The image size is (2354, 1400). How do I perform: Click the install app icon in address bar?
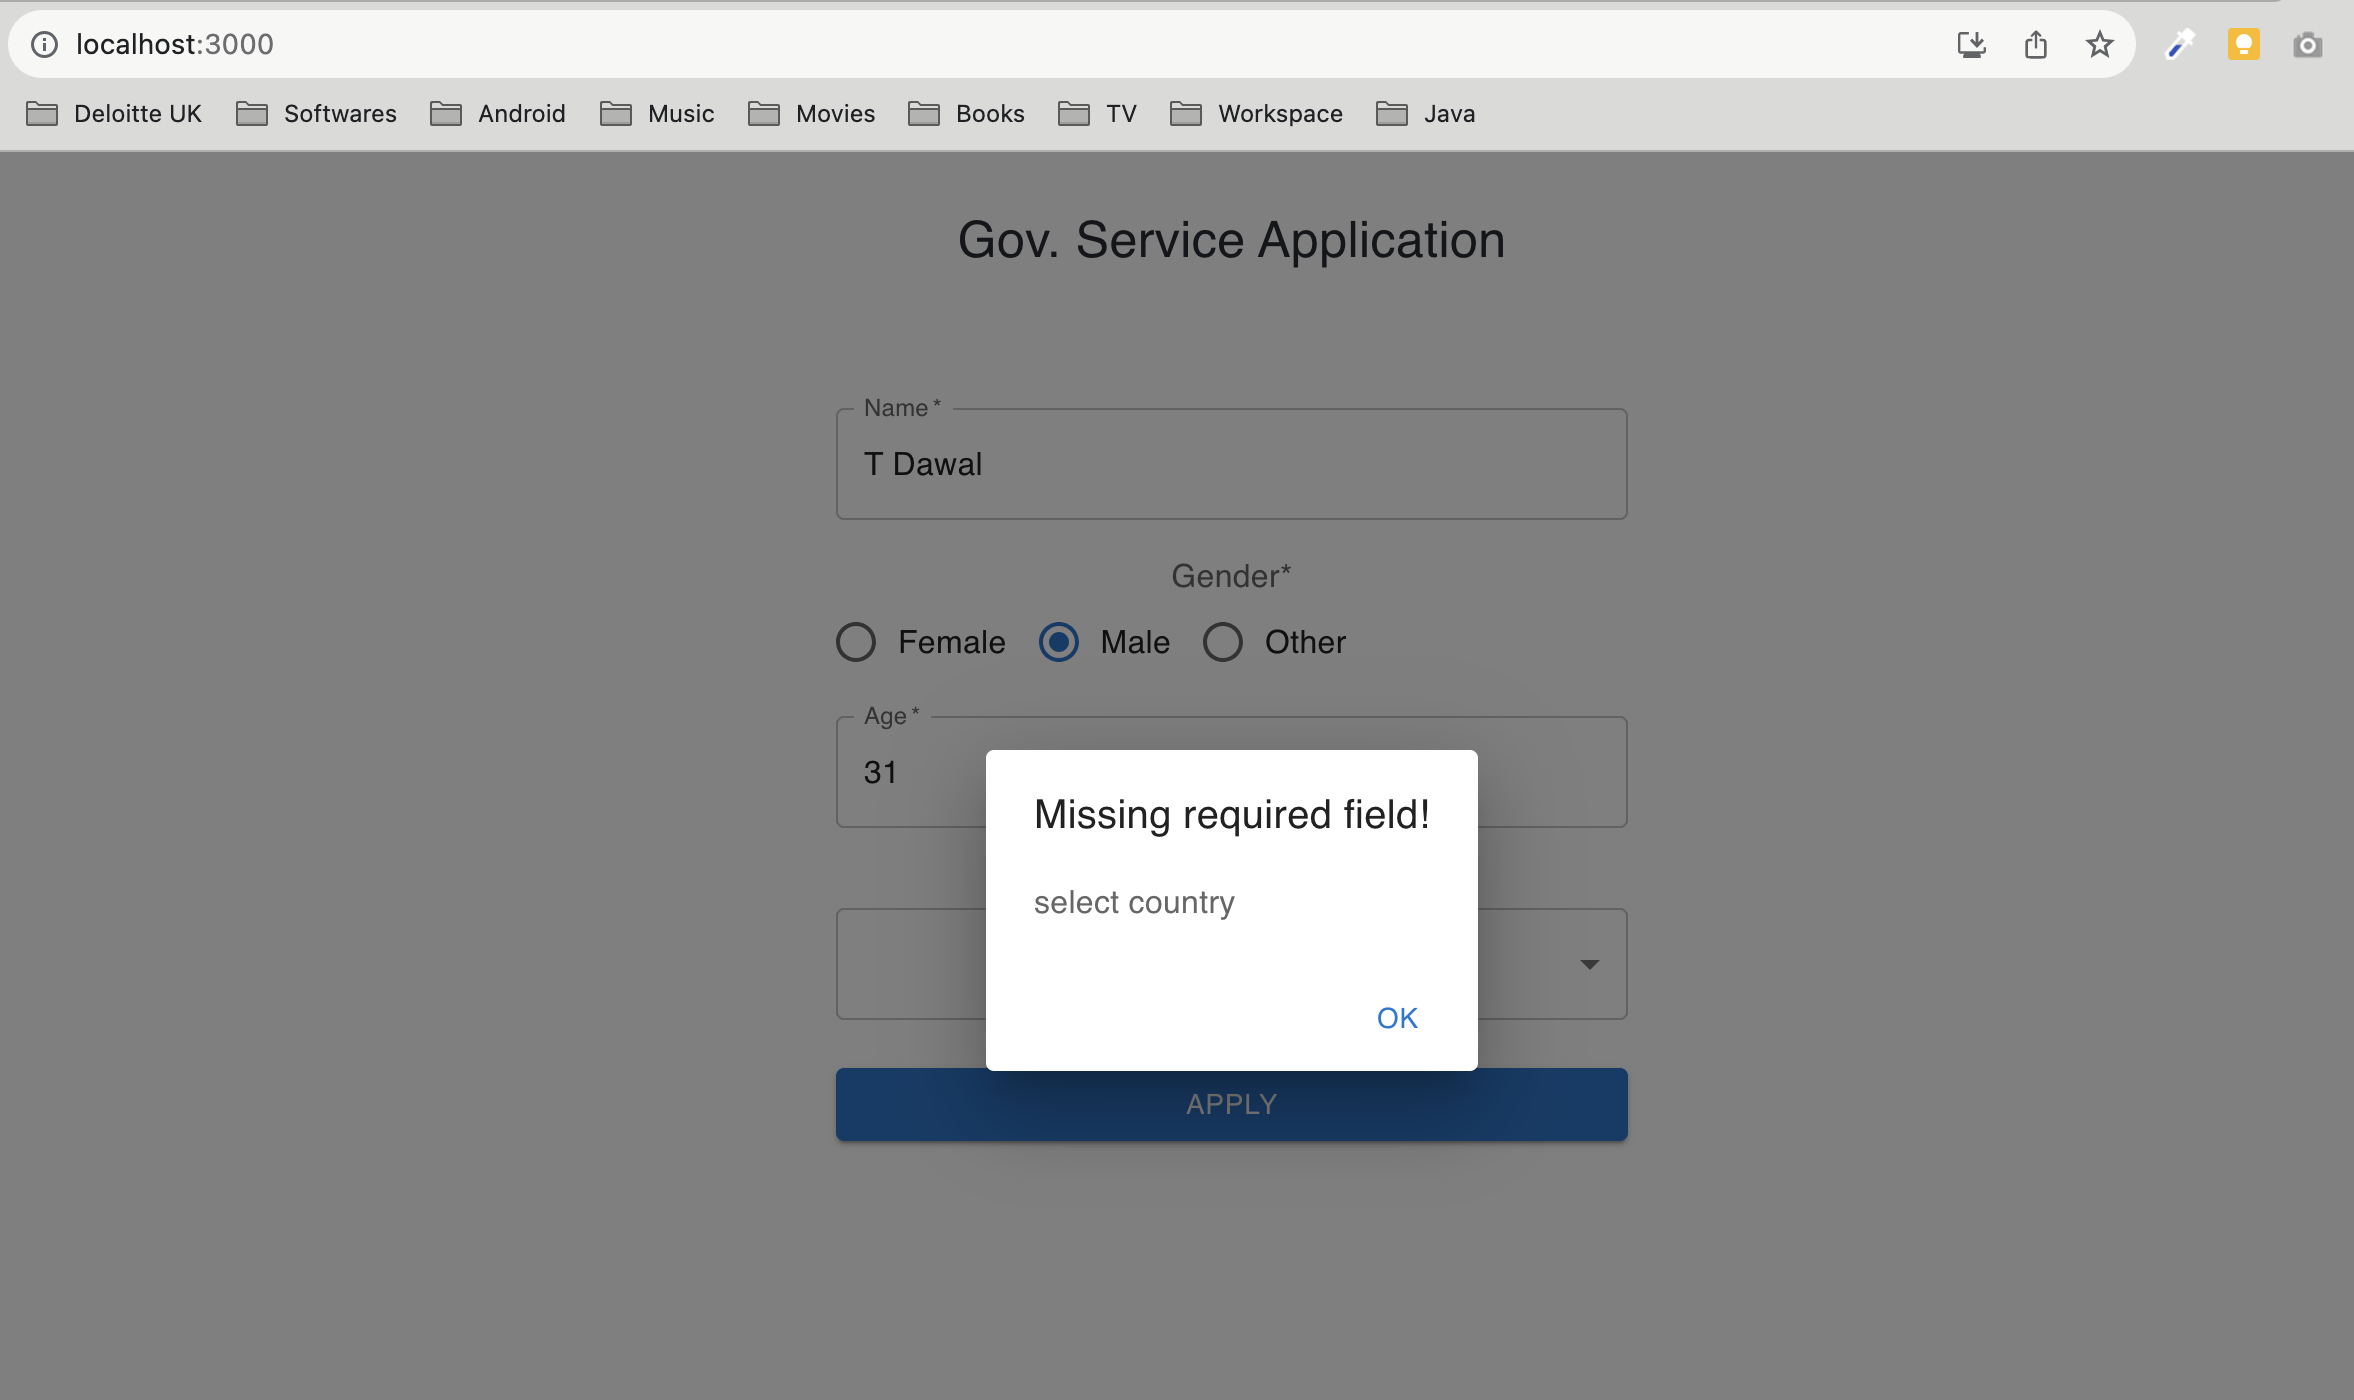tap(1971, 44)
